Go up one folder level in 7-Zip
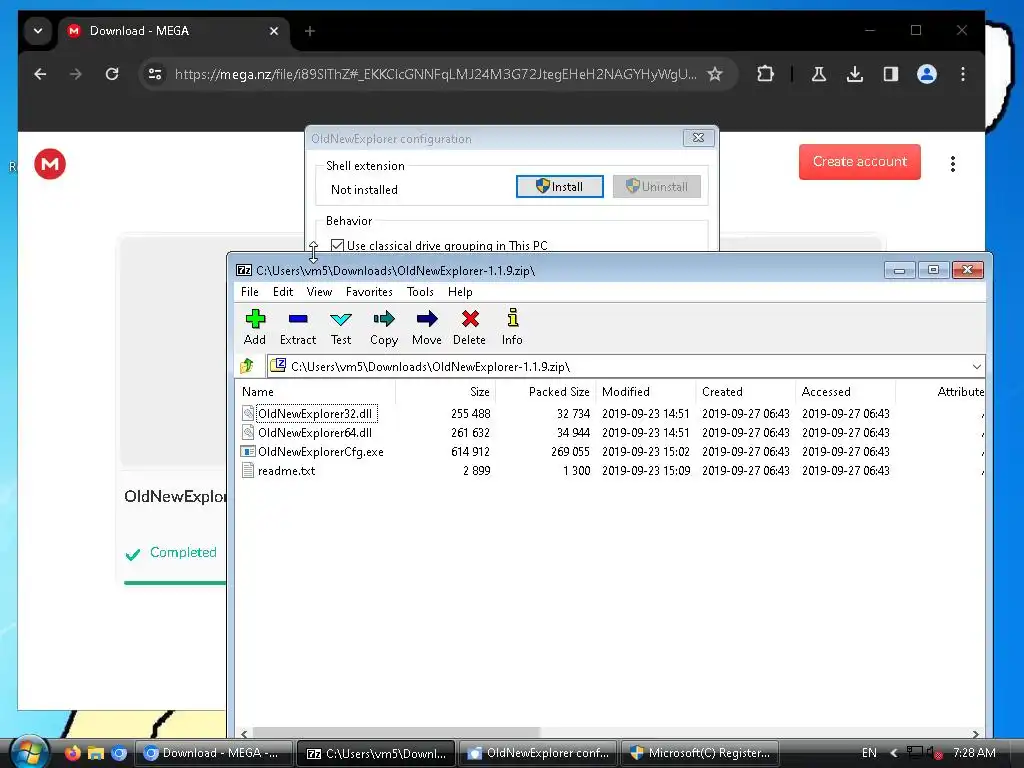 click(248, 366)
